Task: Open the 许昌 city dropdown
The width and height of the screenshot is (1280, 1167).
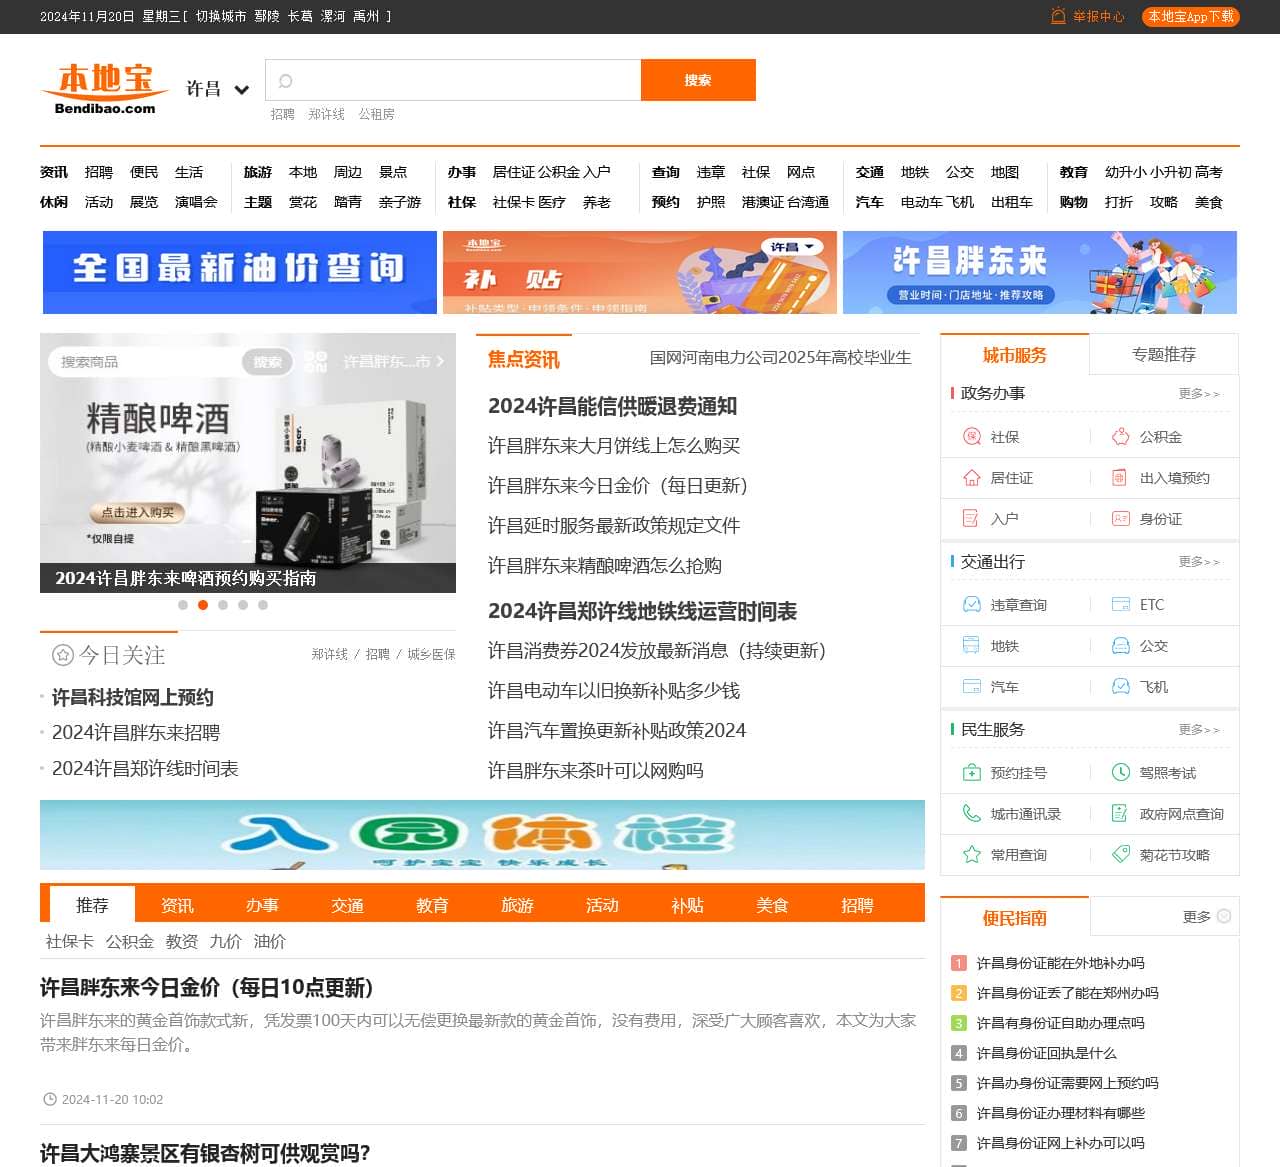Action: pos(217,89)
